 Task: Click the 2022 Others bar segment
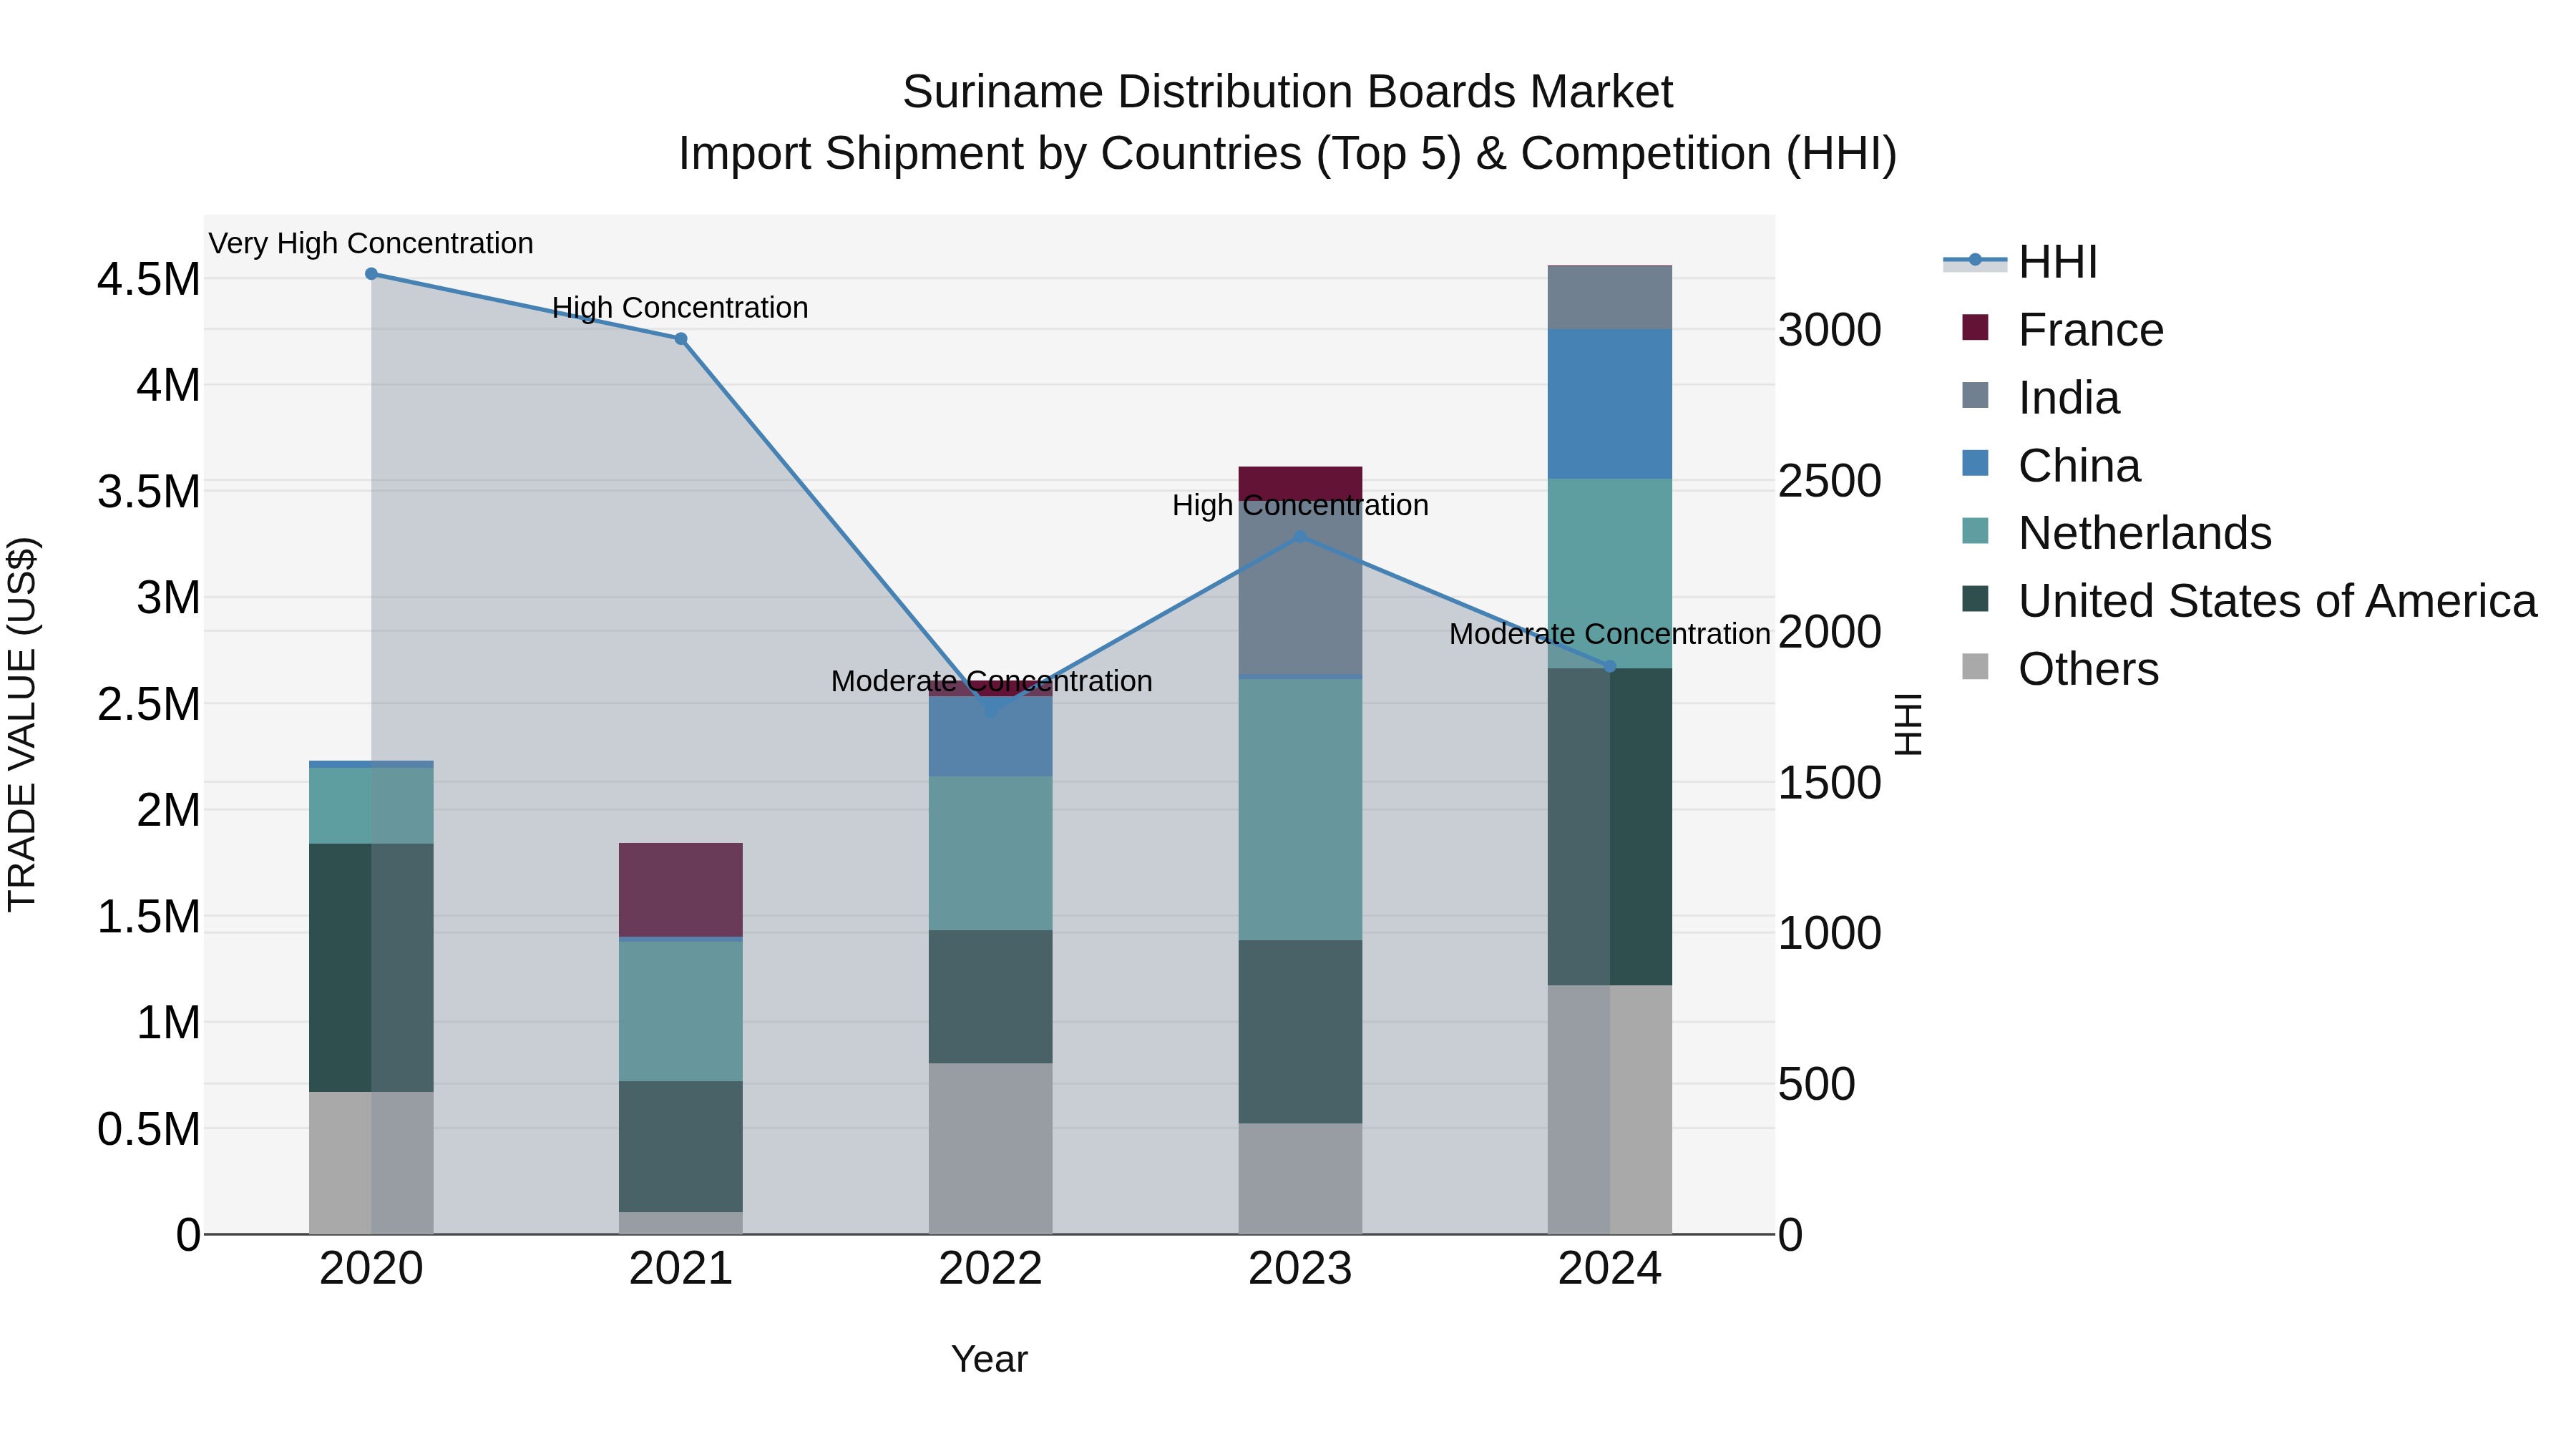coord(991,1148)
